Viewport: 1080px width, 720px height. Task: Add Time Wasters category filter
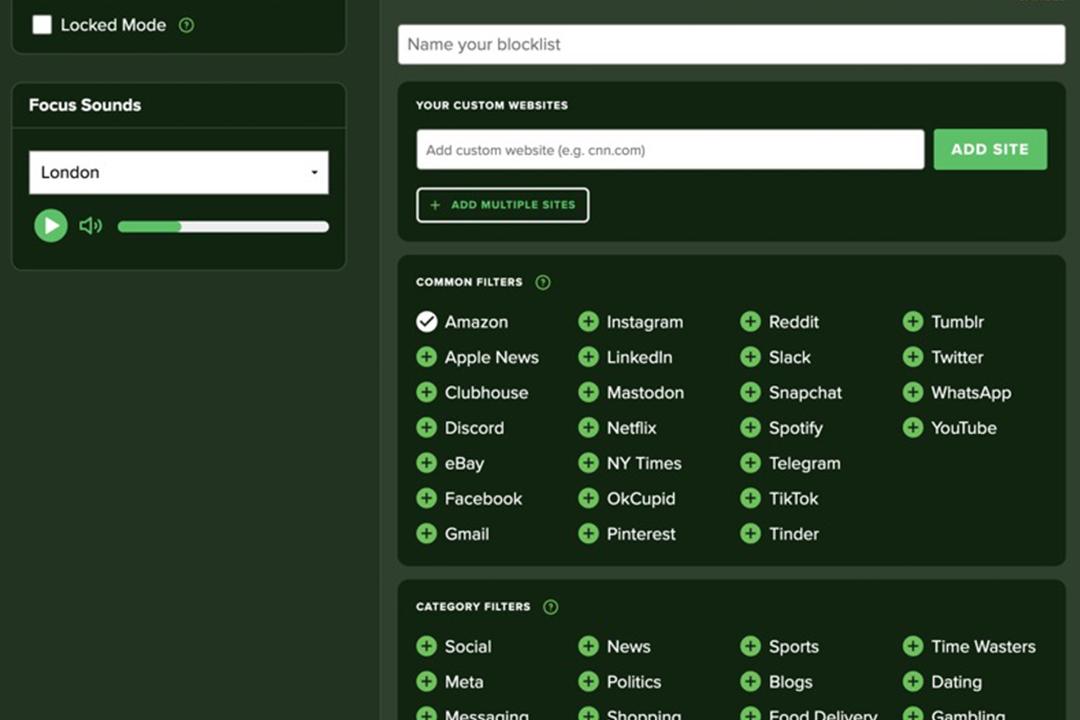[x=913, y=646]
